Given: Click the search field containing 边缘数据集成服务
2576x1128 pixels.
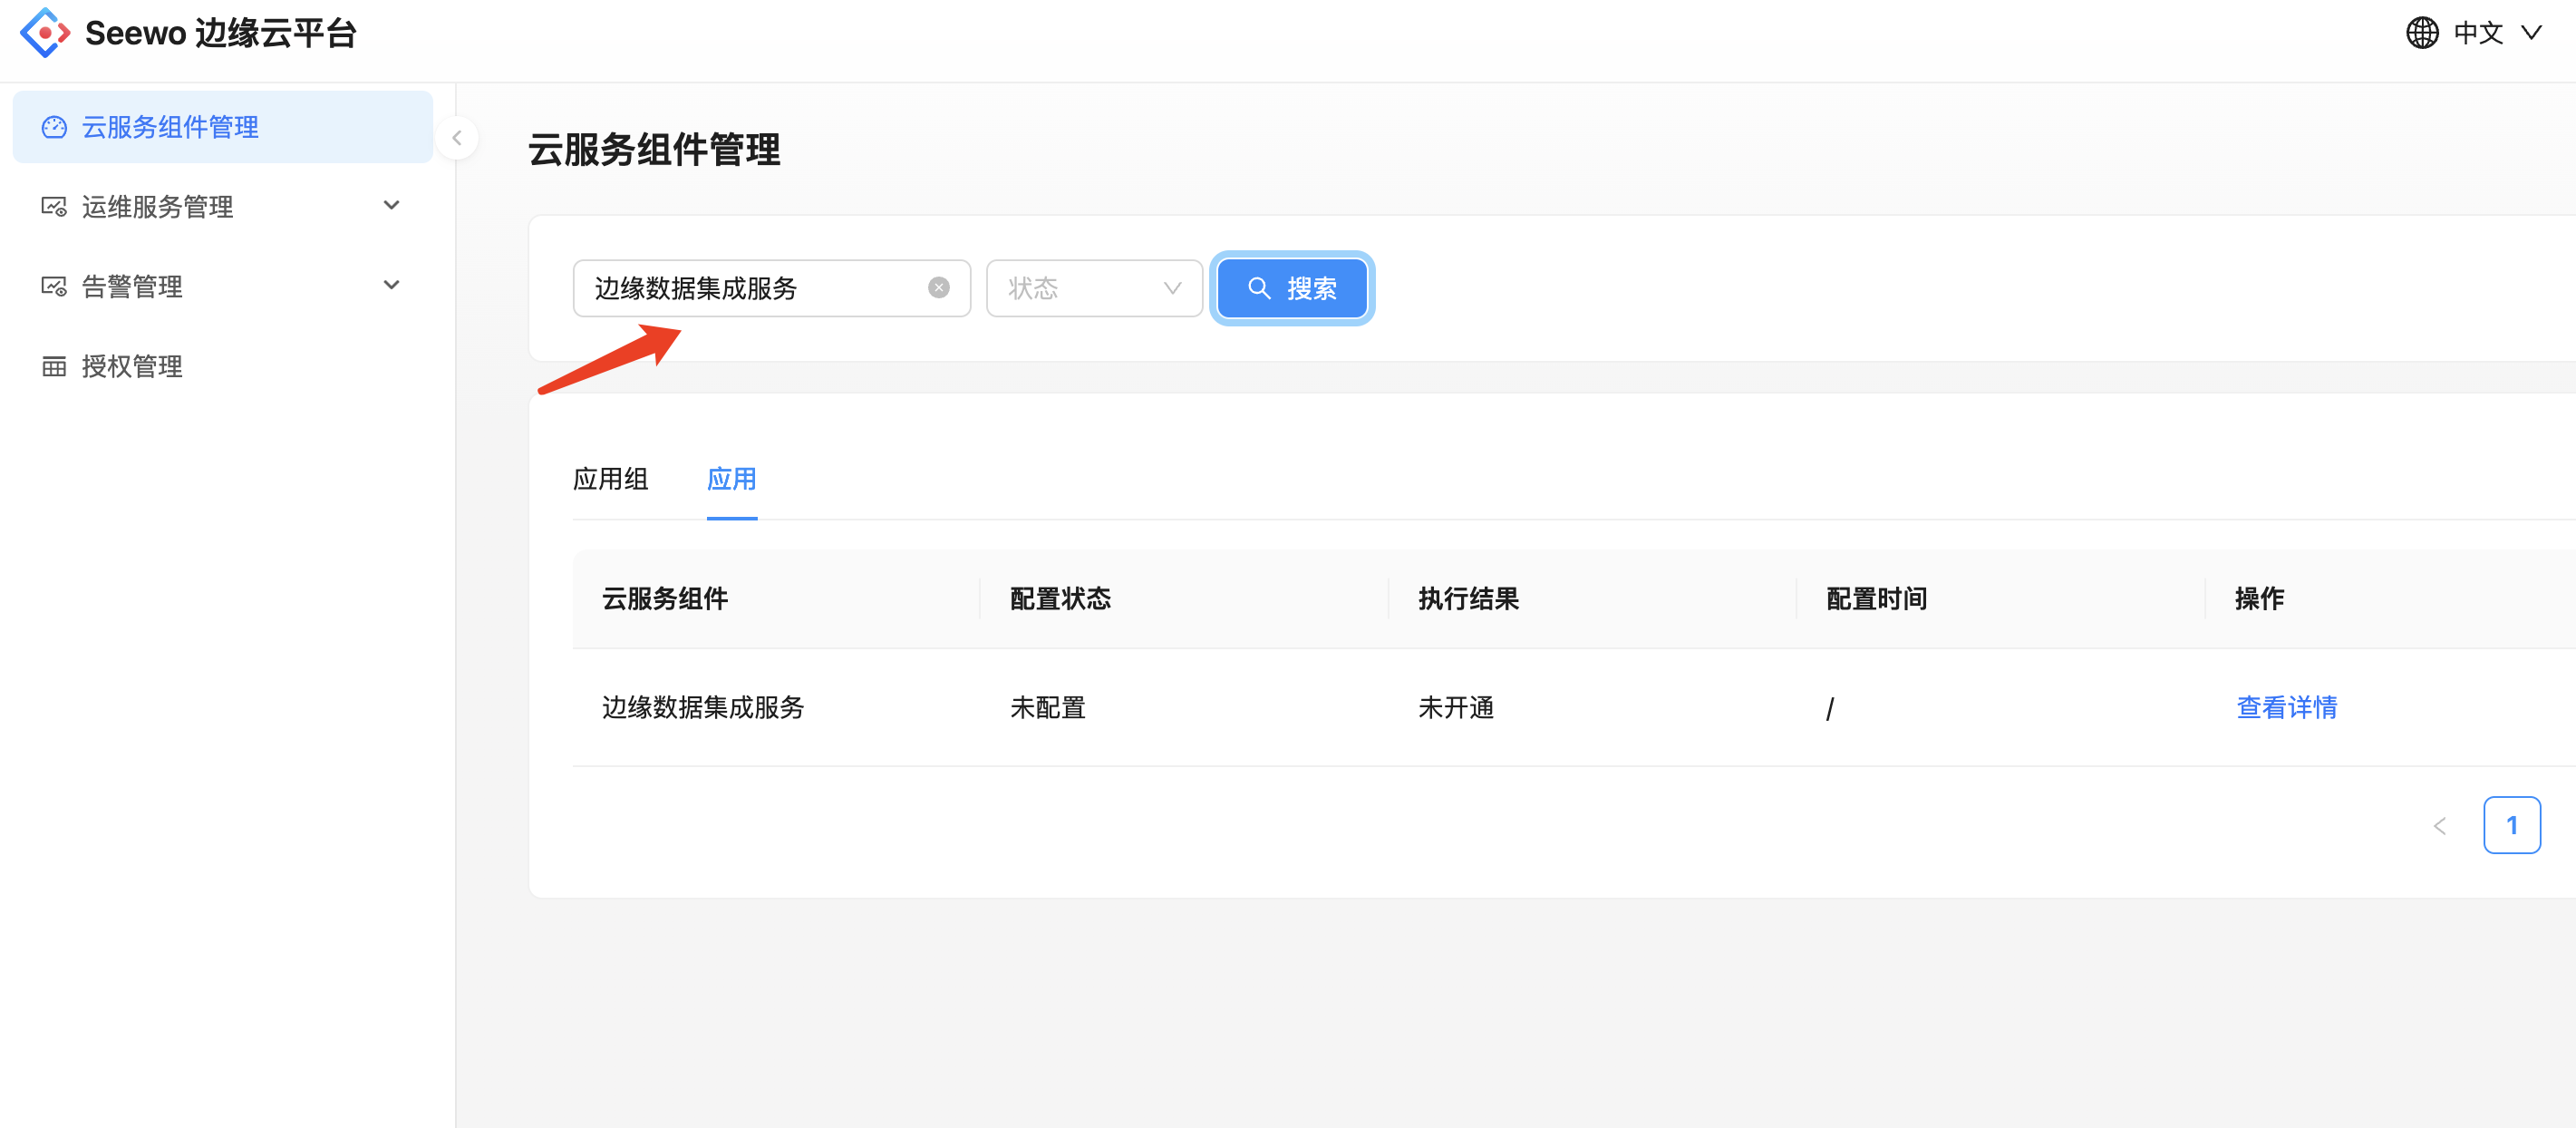Looking at the screenshot, I should [x=771, y=288].
